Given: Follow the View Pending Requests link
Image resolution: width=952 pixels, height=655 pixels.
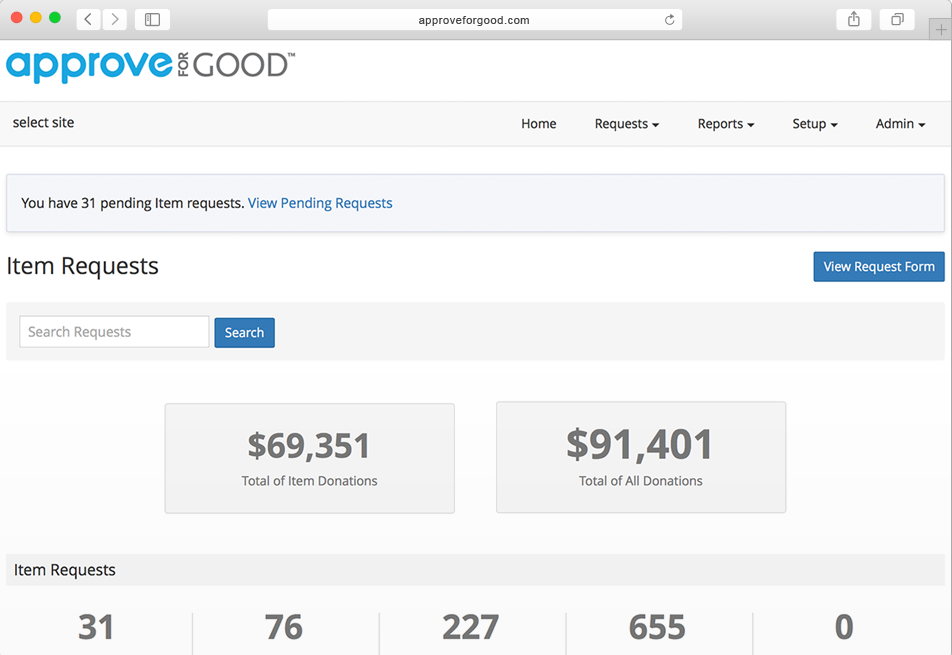Looking at the screenshot, I should pyautogui.click(x=320, y=203).
